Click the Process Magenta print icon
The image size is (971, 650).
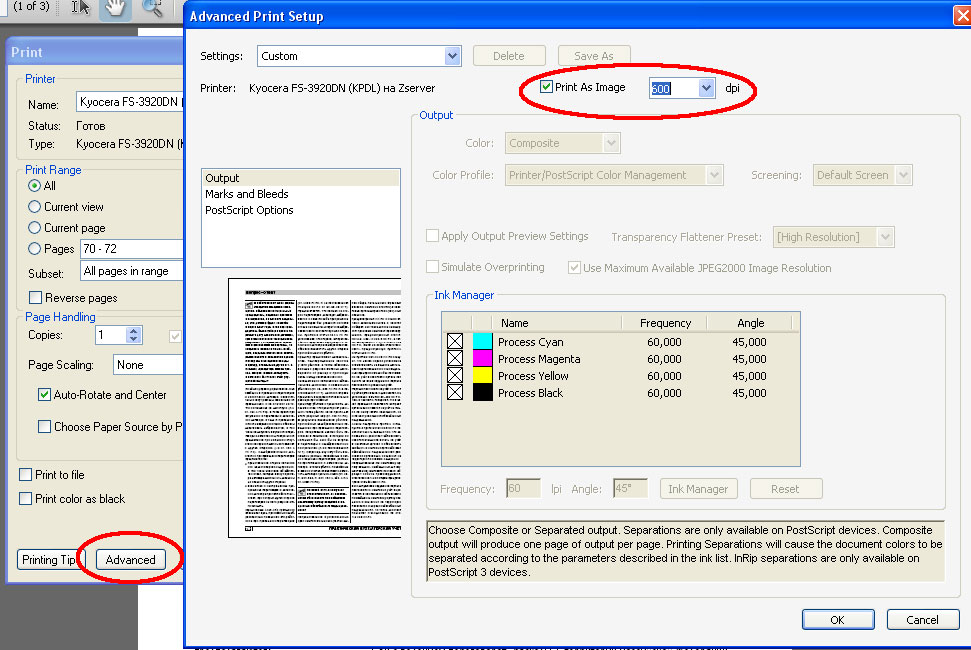click(455, 359)
